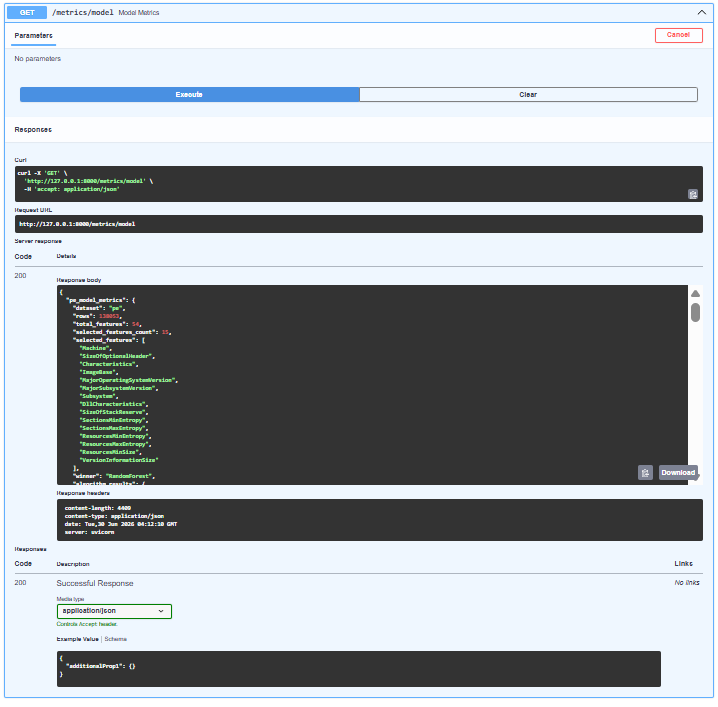Switch to the Schema tab
718x707 pixels.
tap(115, 639)
